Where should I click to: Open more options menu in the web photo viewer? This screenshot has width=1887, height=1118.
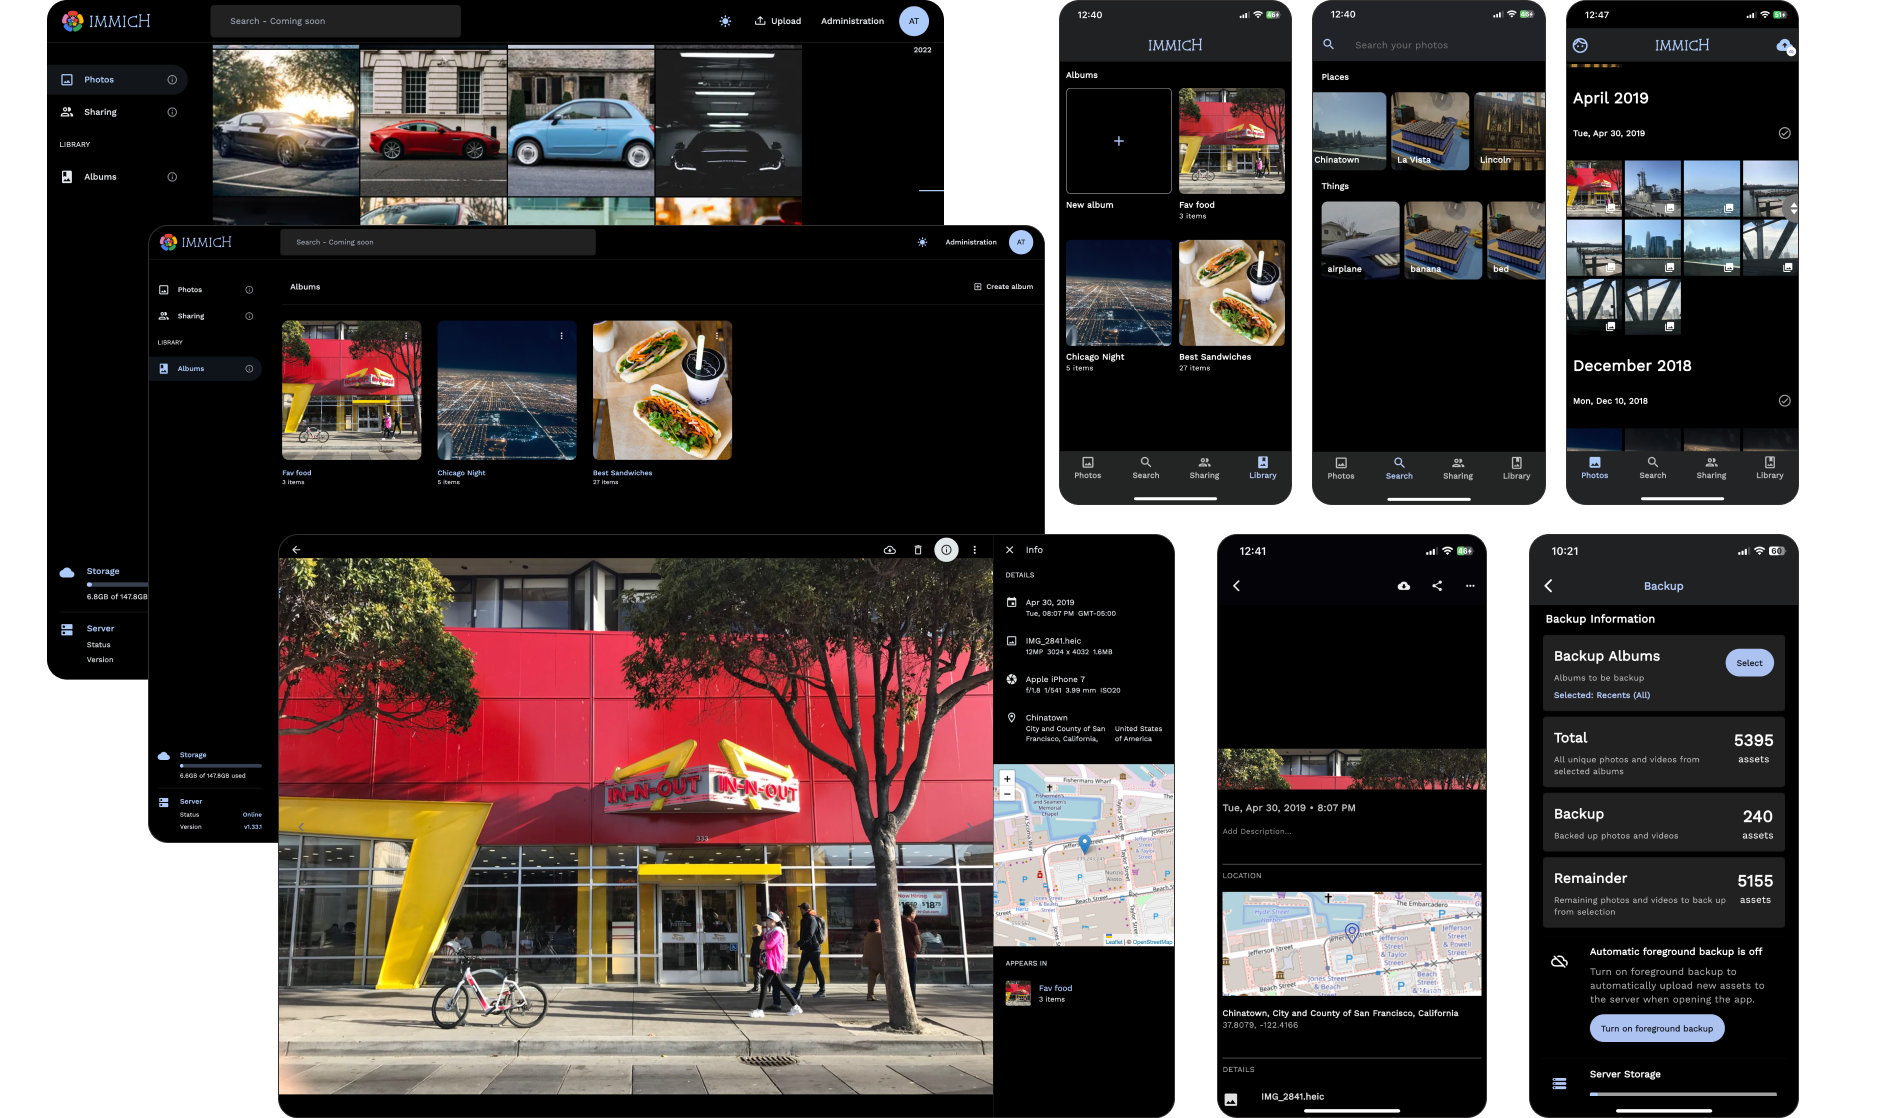975,550
